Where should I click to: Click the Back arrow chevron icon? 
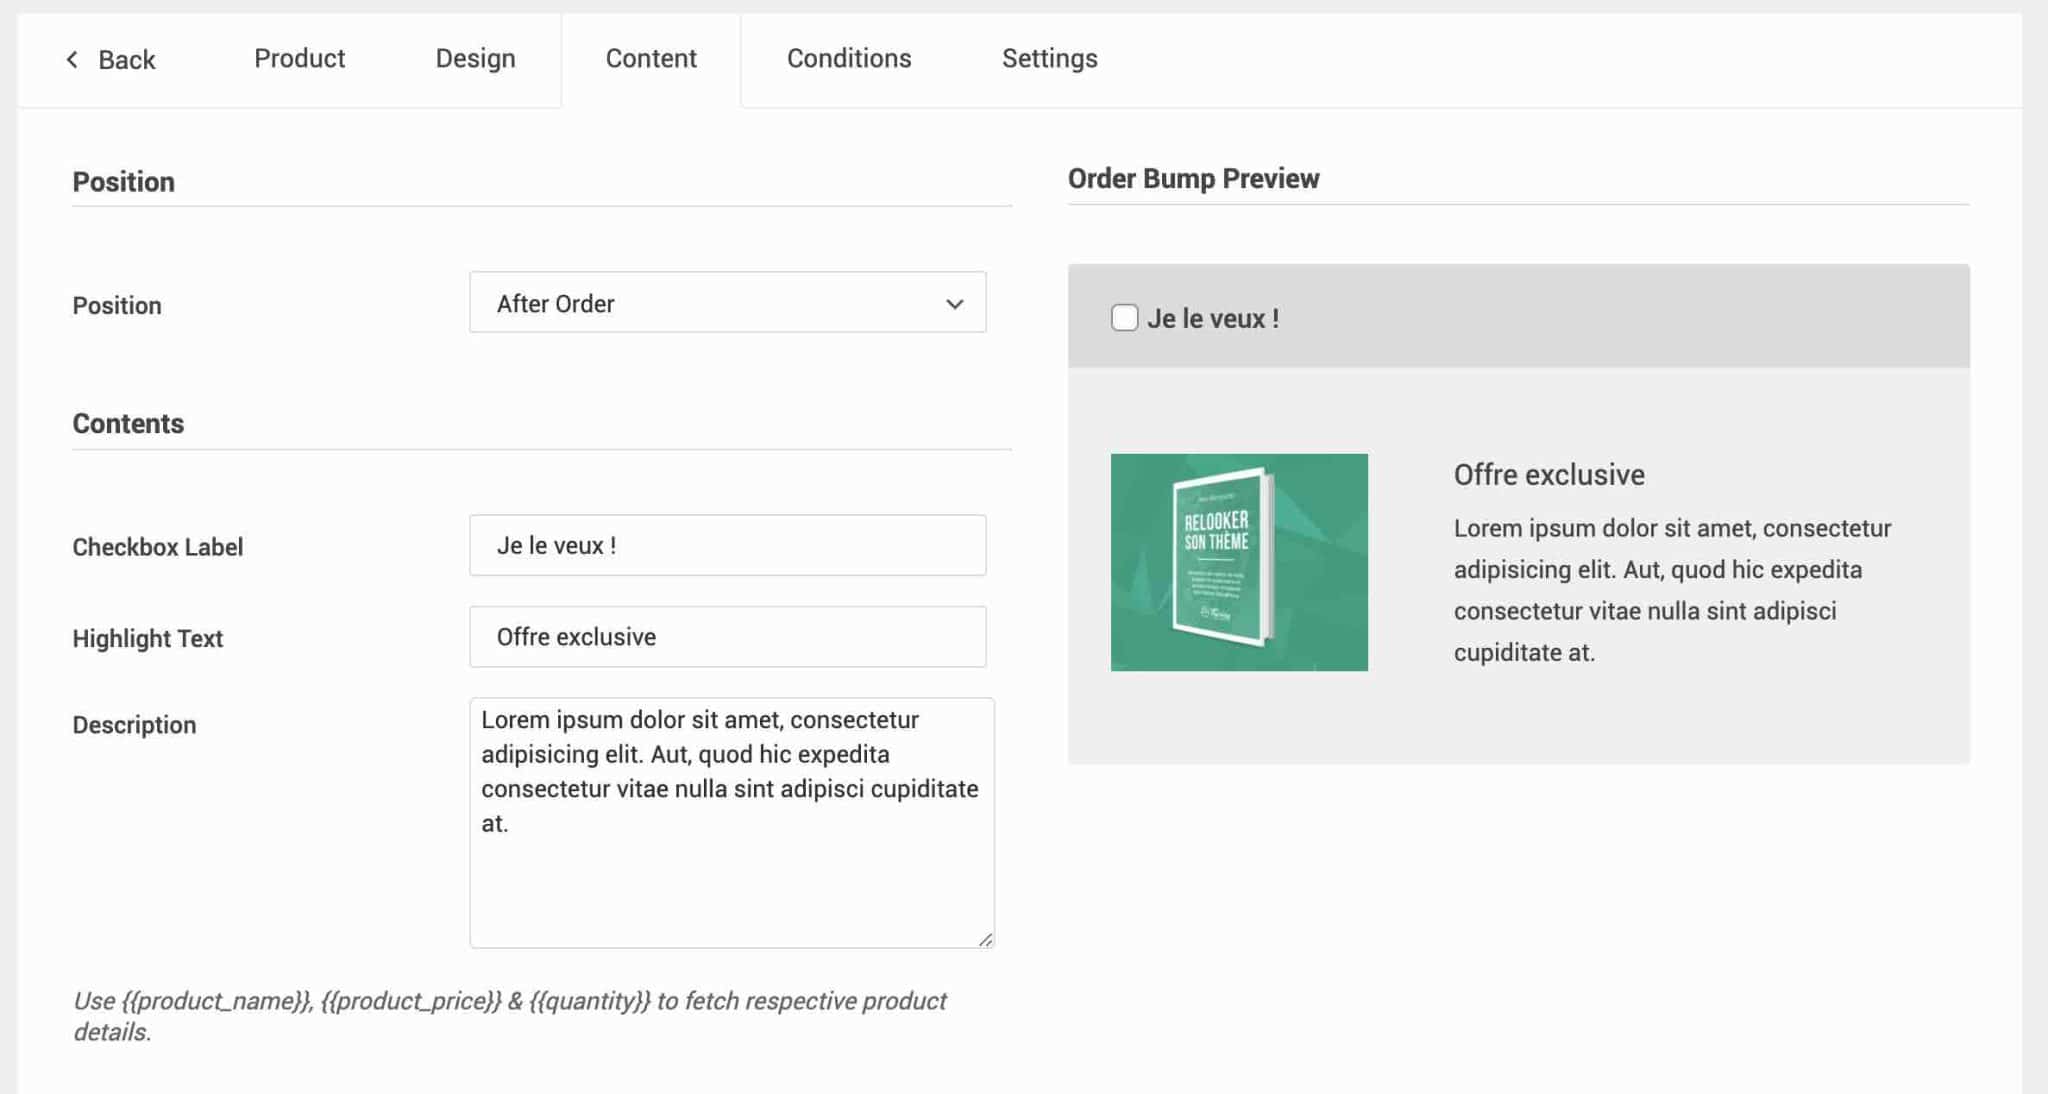(x=72, y=60)
